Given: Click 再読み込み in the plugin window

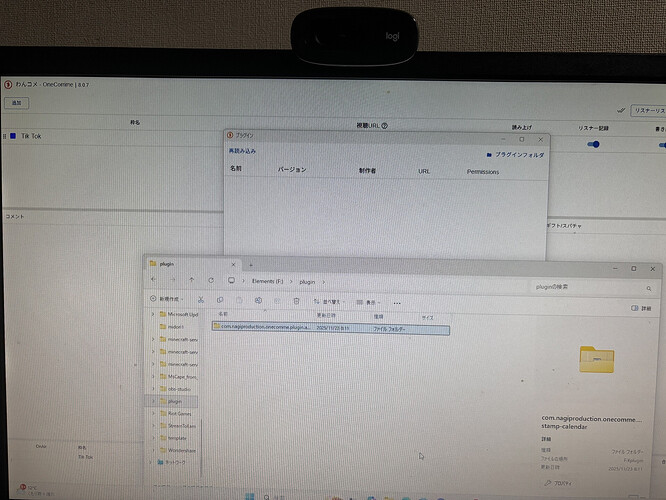Looking at the screenshot, I should [x=242, y=151].
